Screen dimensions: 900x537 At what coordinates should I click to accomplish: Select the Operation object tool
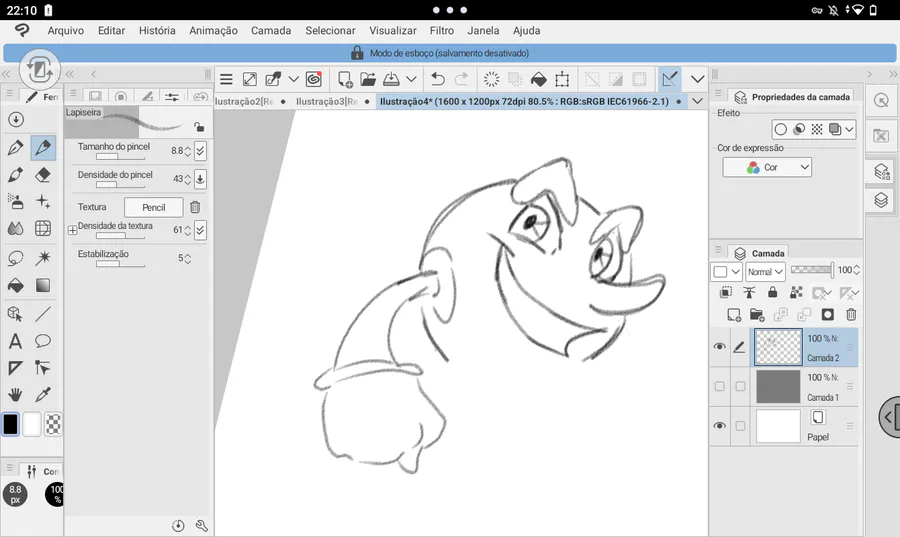(15, 314)
